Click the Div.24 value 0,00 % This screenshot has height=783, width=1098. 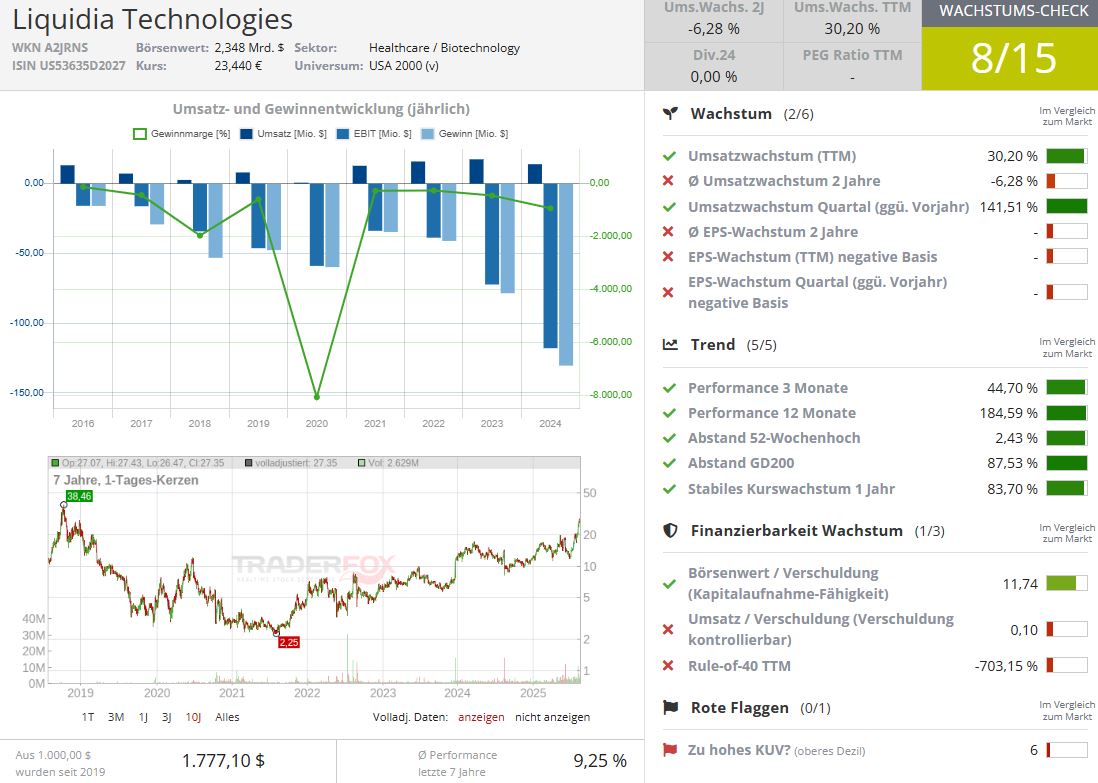pos(714,76)
